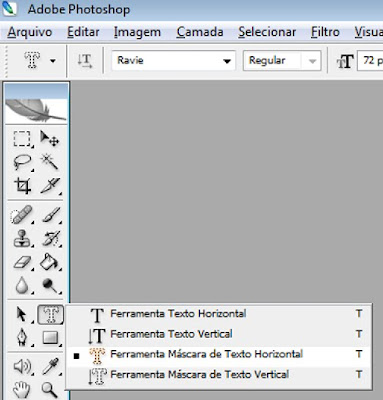383x400 pixels.
Task: Expand the tool preset picker arrow
Action: [x=53, y=61]
